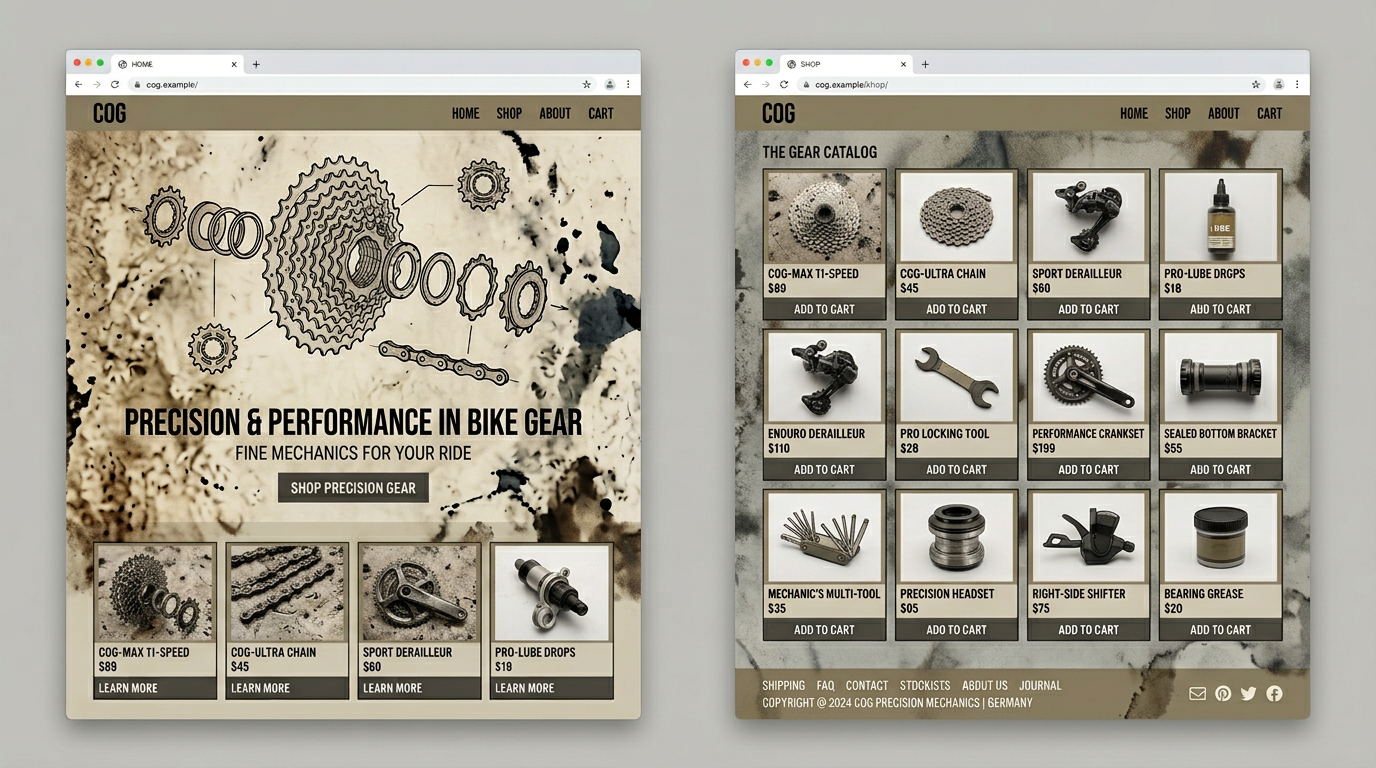Viewport: 1376px width, 768px height.
Task: Open the Pinterest icon in the footer
Action: 1223,694
